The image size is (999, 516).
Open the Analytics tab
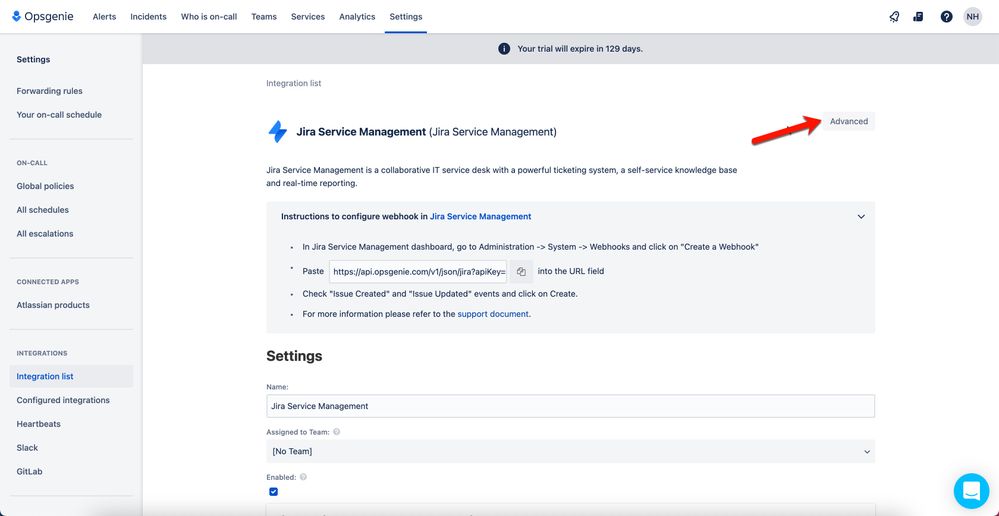357,17
